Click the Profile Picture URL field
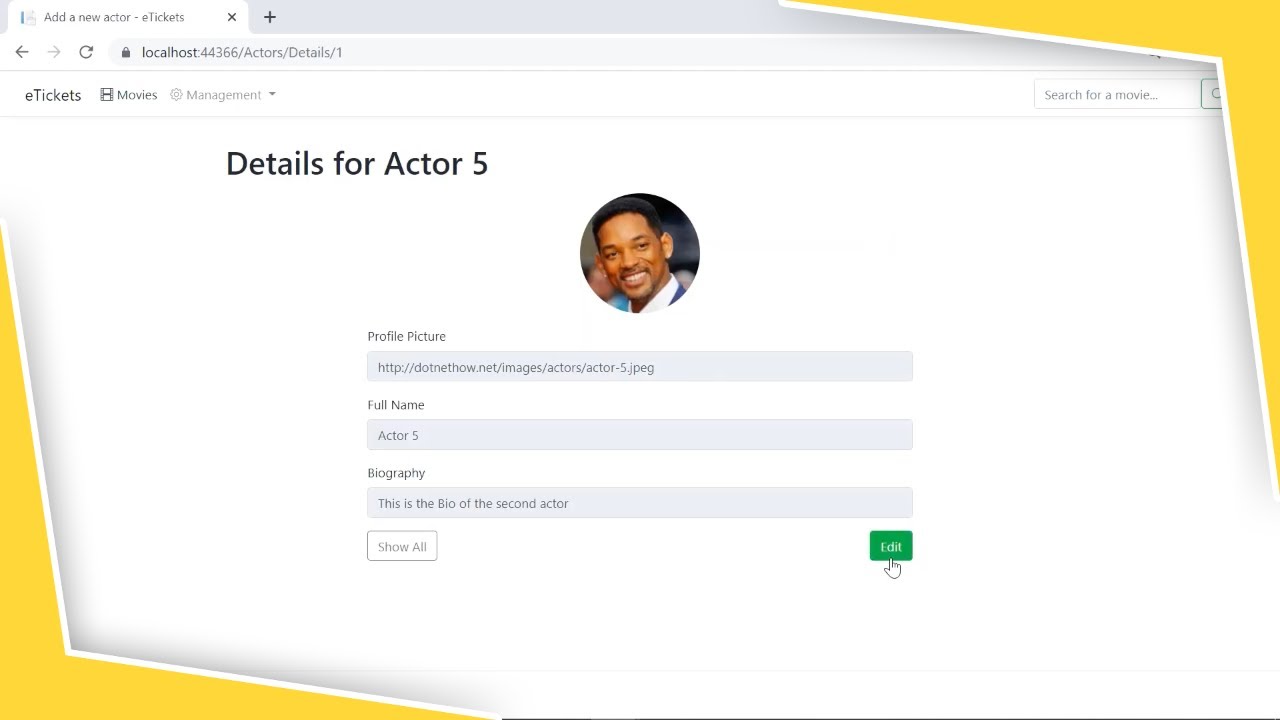This screenshot has height=720, width=1280. pyautogui.click(x=640, y=367)
